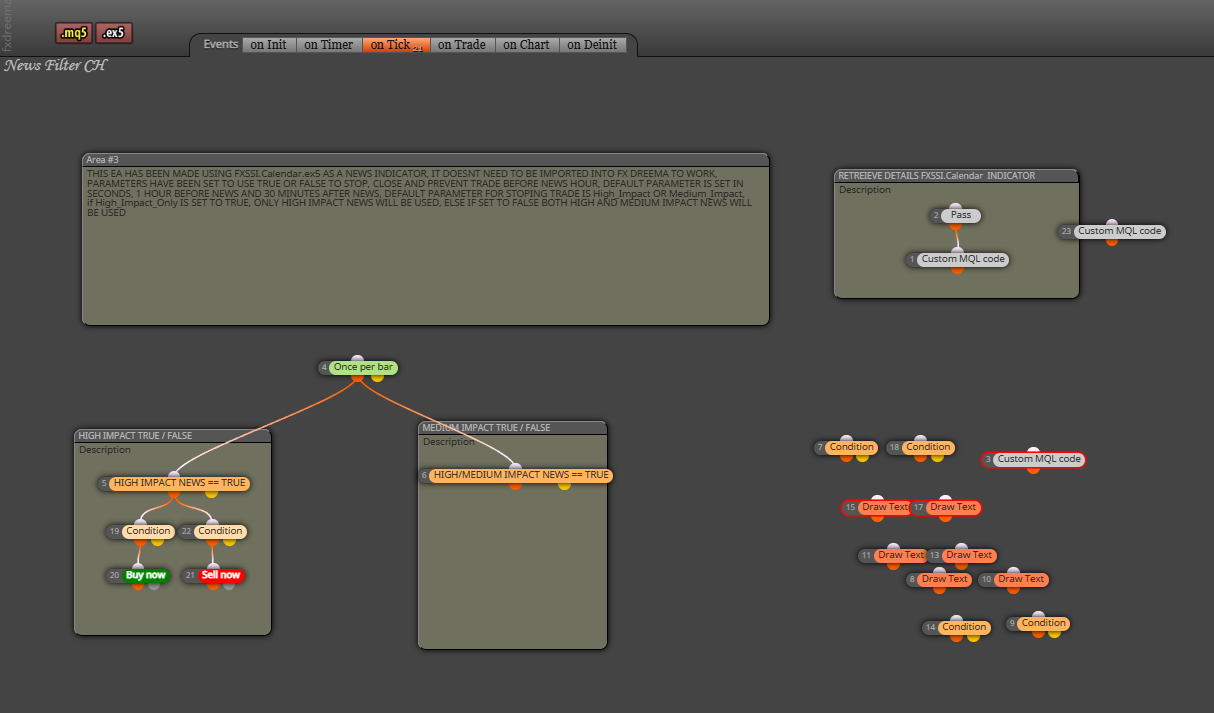Click the green Buy now block

146,575
